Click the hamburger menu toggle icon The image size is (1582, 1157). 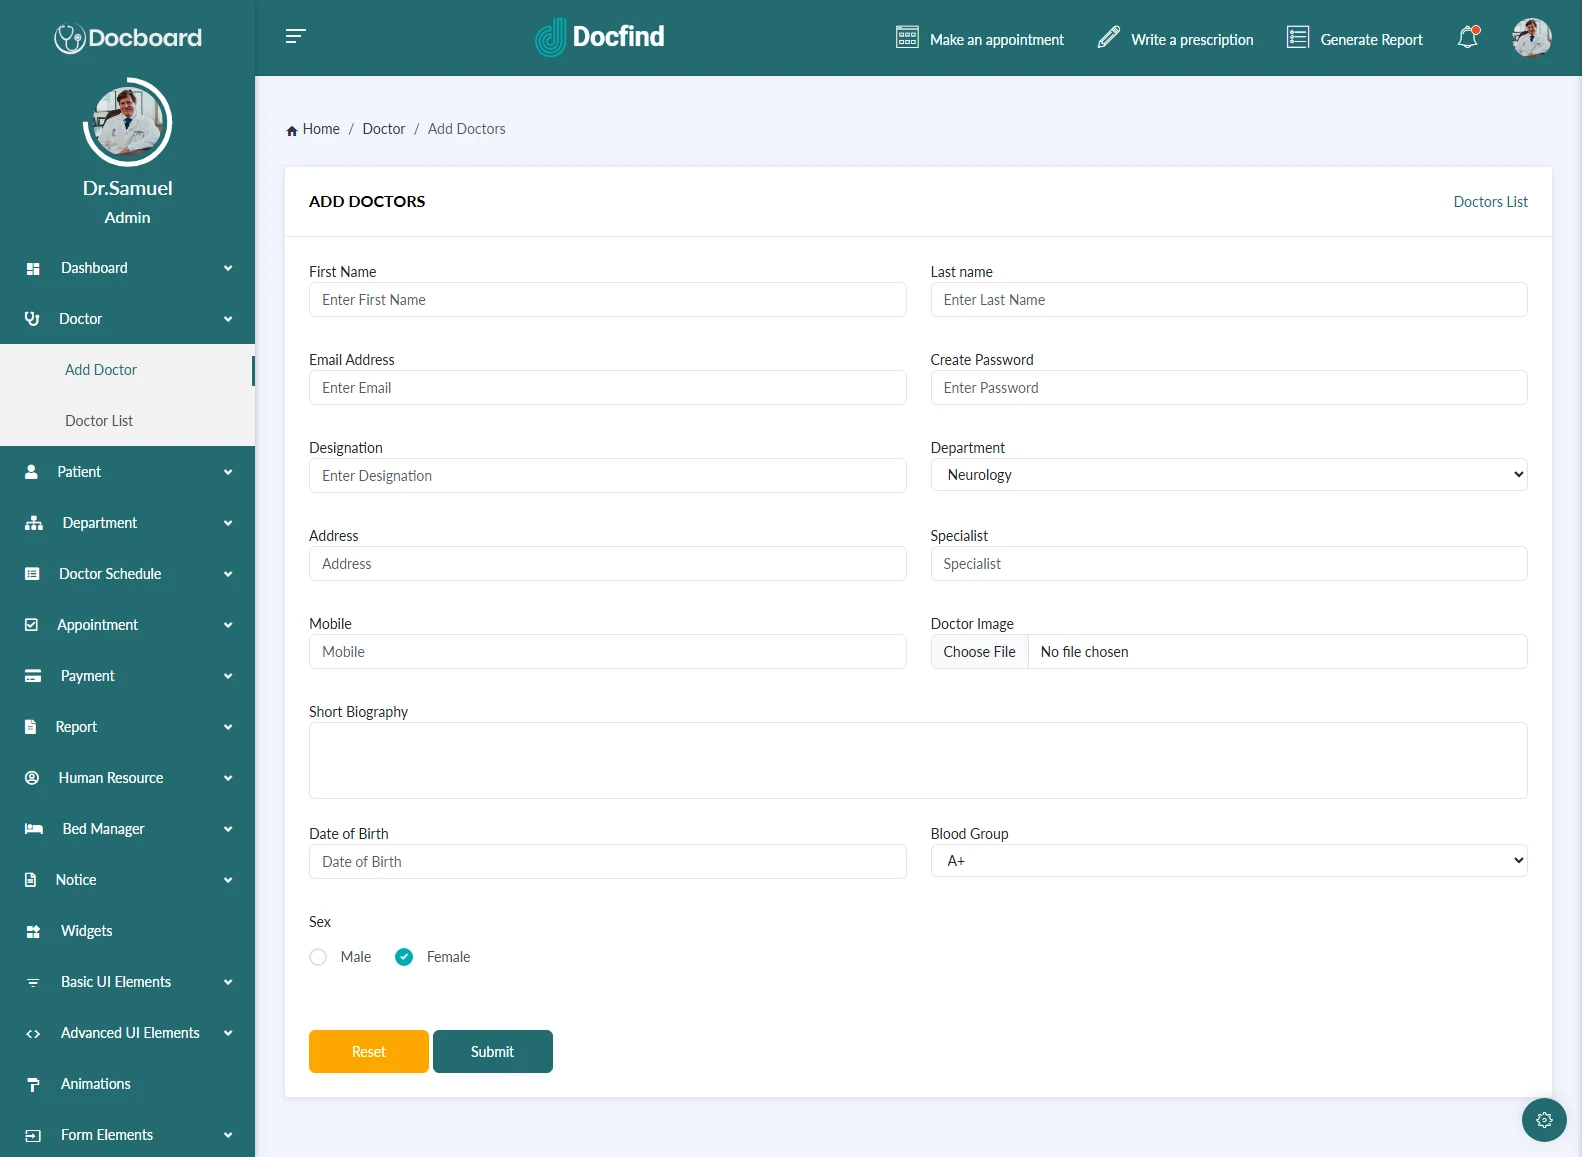click(295, 37)
